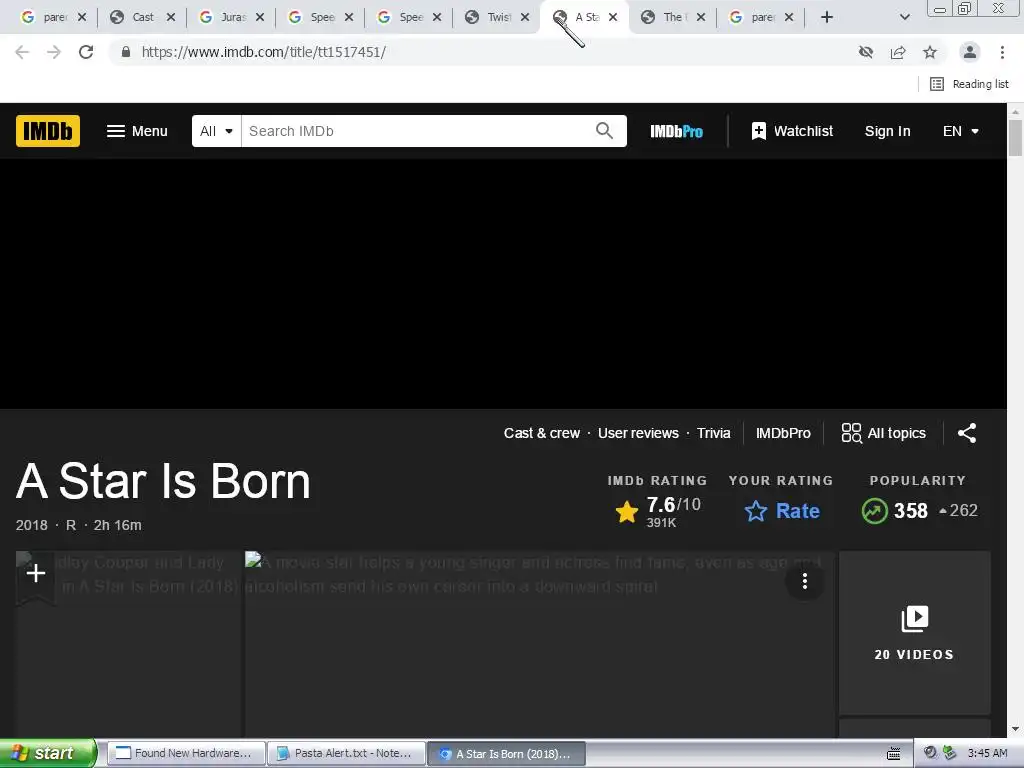
Task: Open the Windows start menu
Action: (47, 753)
